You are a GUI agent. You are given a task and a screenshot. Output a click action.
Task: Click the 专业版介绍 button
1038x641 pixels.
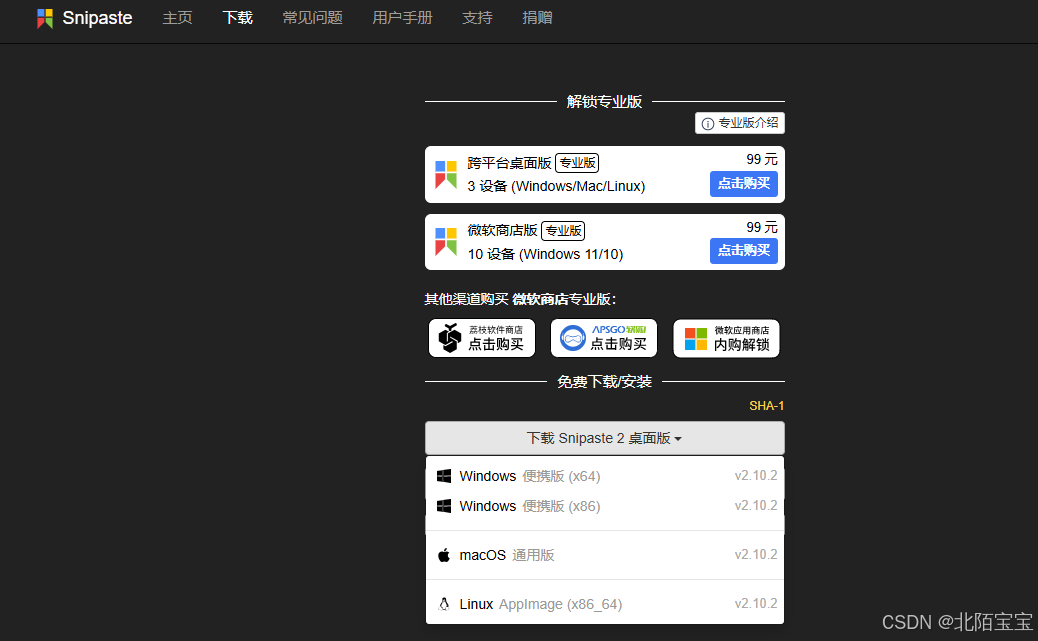tap(739, 123)
